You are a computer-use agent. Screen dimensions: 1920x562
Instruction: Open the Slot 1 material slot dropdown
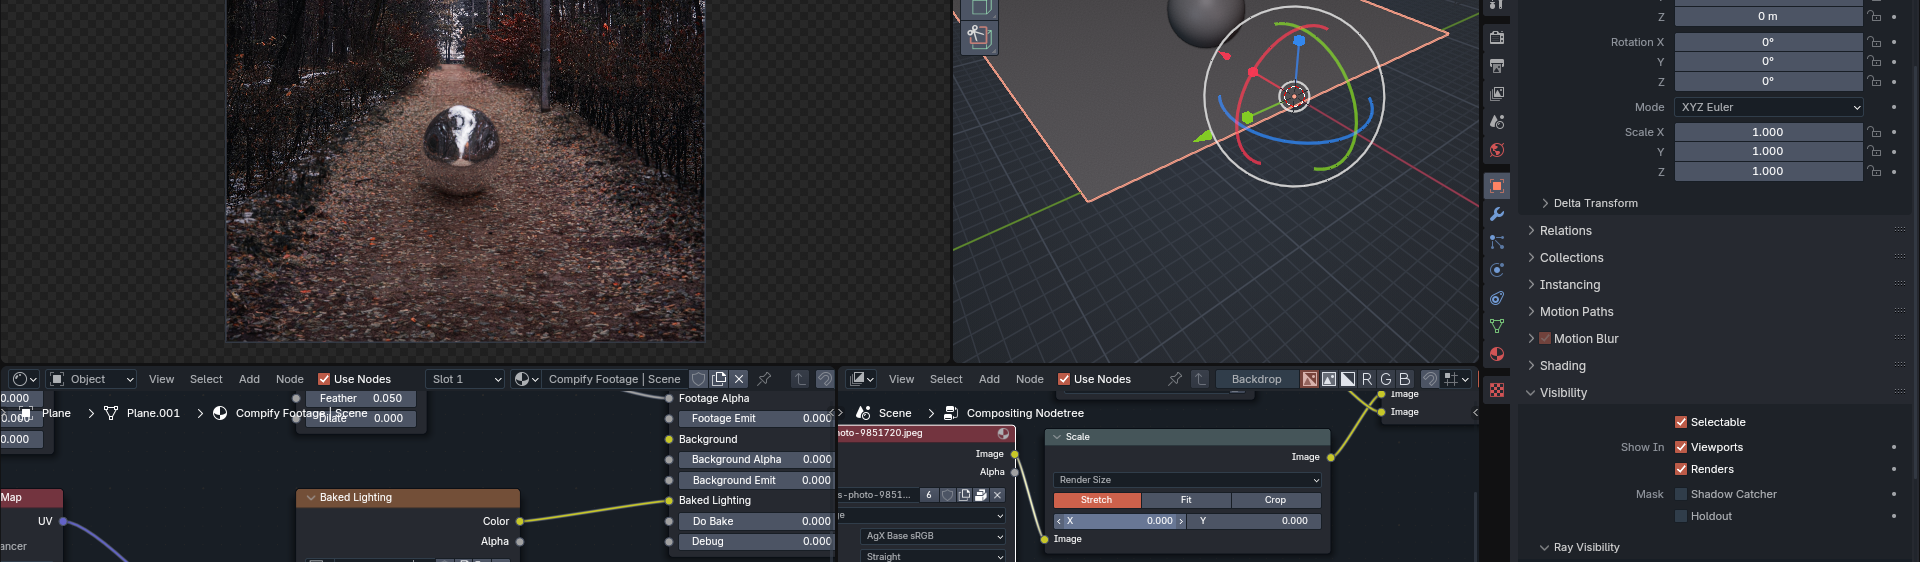[464, 379]
